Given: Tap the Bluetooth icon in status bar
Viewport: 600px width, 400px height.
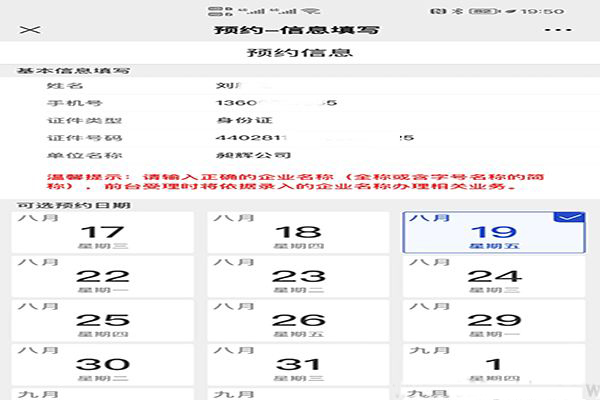Looking at the screenshot, I should tap(457, 11).
